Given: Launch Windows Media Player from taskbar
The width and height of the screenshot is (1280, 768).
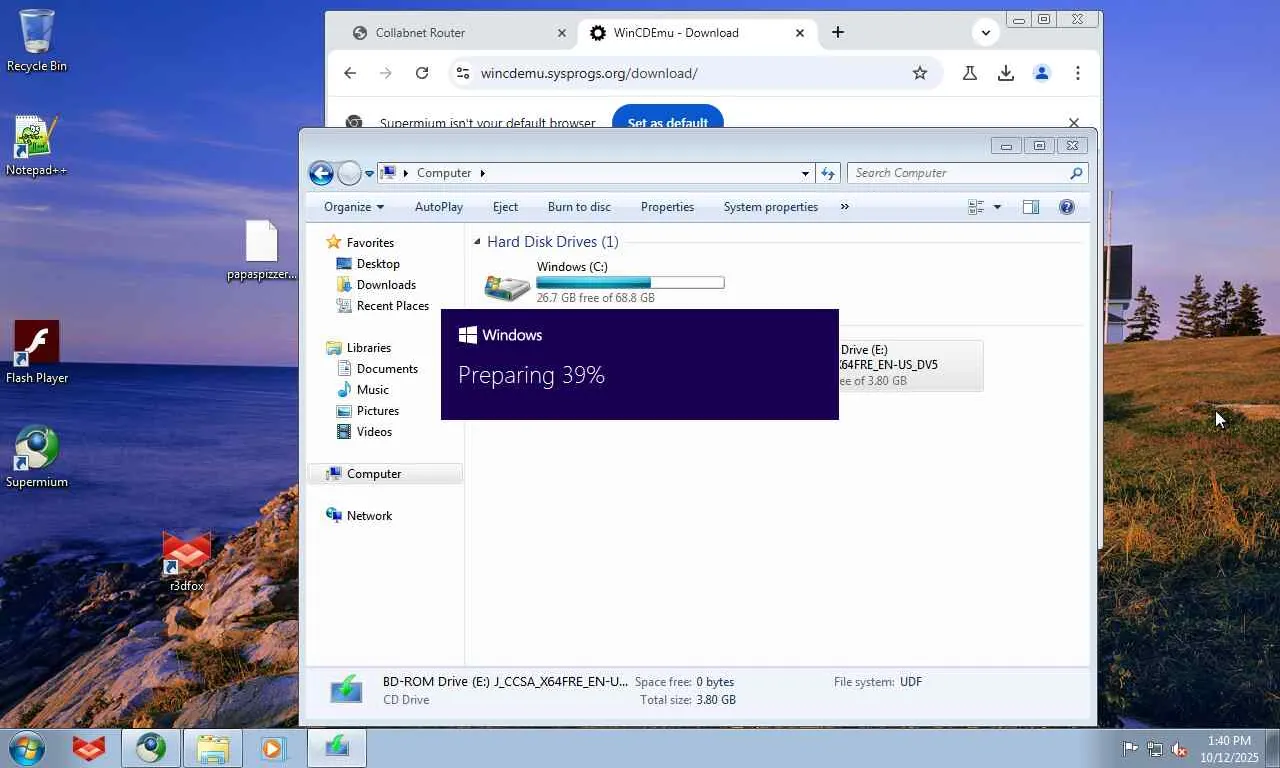Looking at the screenshot, I should pyautogui.click(x=272, y=748).
